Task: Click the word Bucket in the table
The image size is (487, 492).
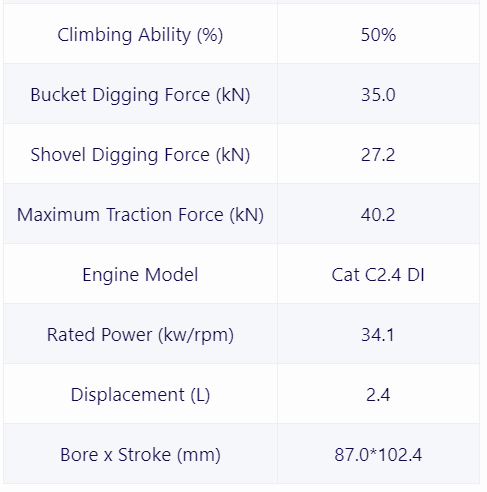Action: click(58, 95)
